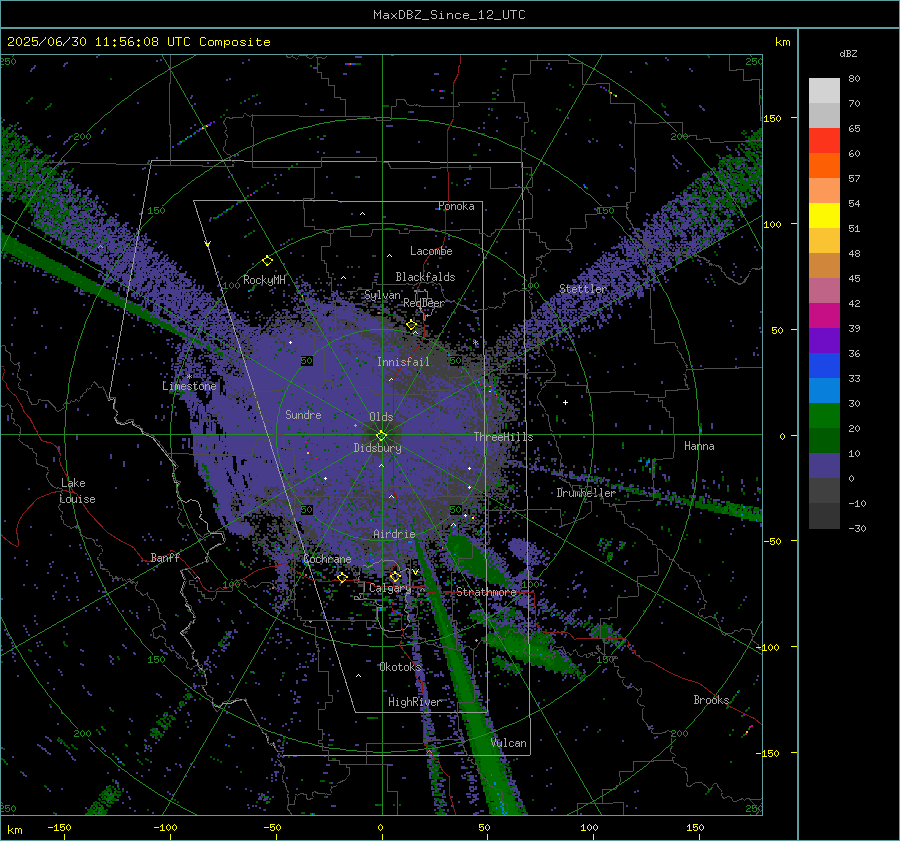Click the yellow arrow marker north of RockyMH
Image resolution: width=900 pixels, height=841 pixels.
coord(208,244)
